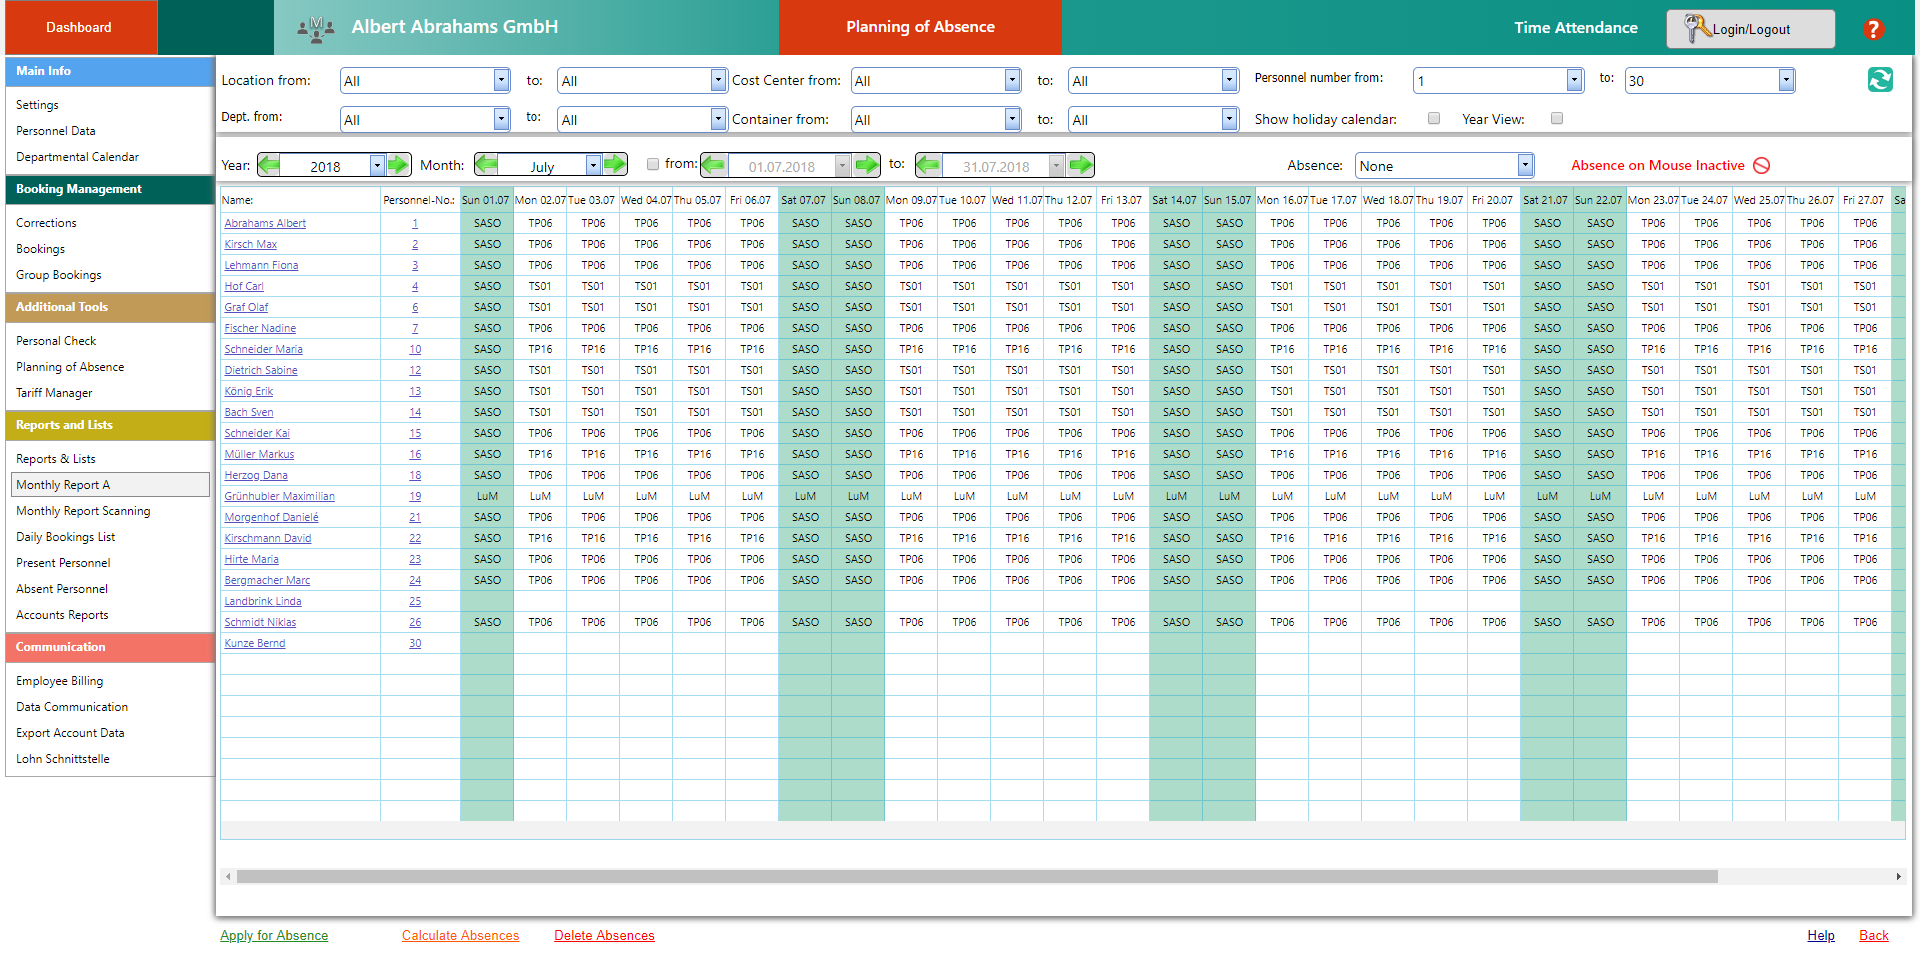Open Corrections under Booking Management
Screen dimensions: 1920x974
click(x=46, y=223)
